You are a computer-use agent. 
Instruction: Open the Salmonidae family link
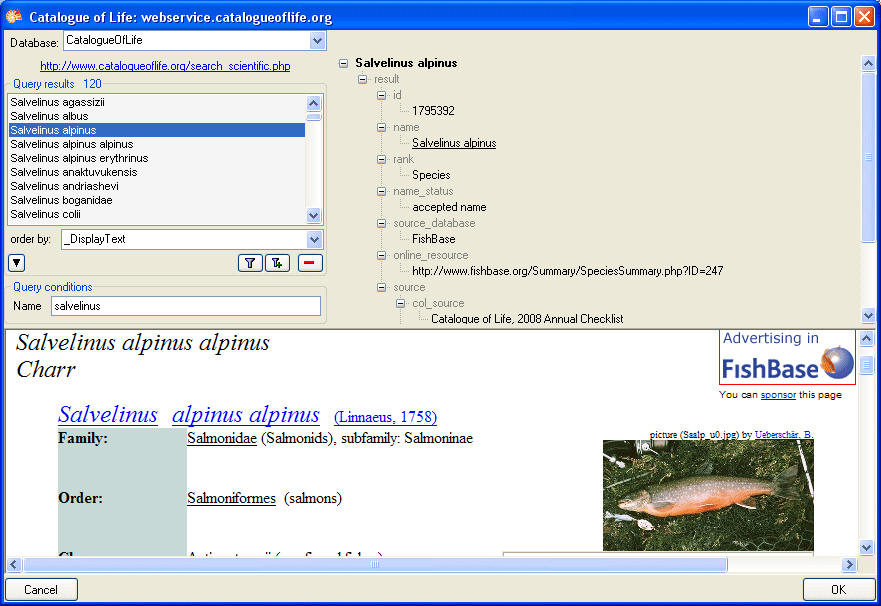pyautogui.click(x=222, y=438)
